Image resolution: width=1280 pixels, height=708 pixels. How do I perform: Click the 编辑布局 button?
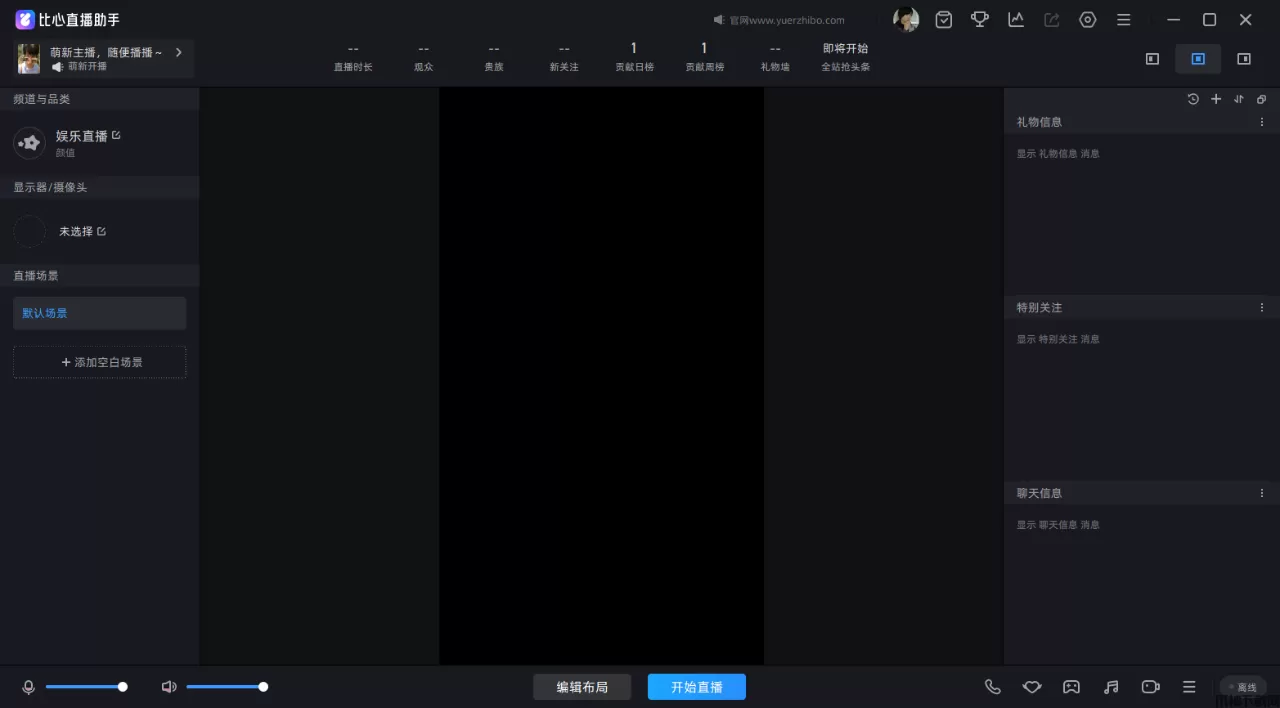pos(582,687)
